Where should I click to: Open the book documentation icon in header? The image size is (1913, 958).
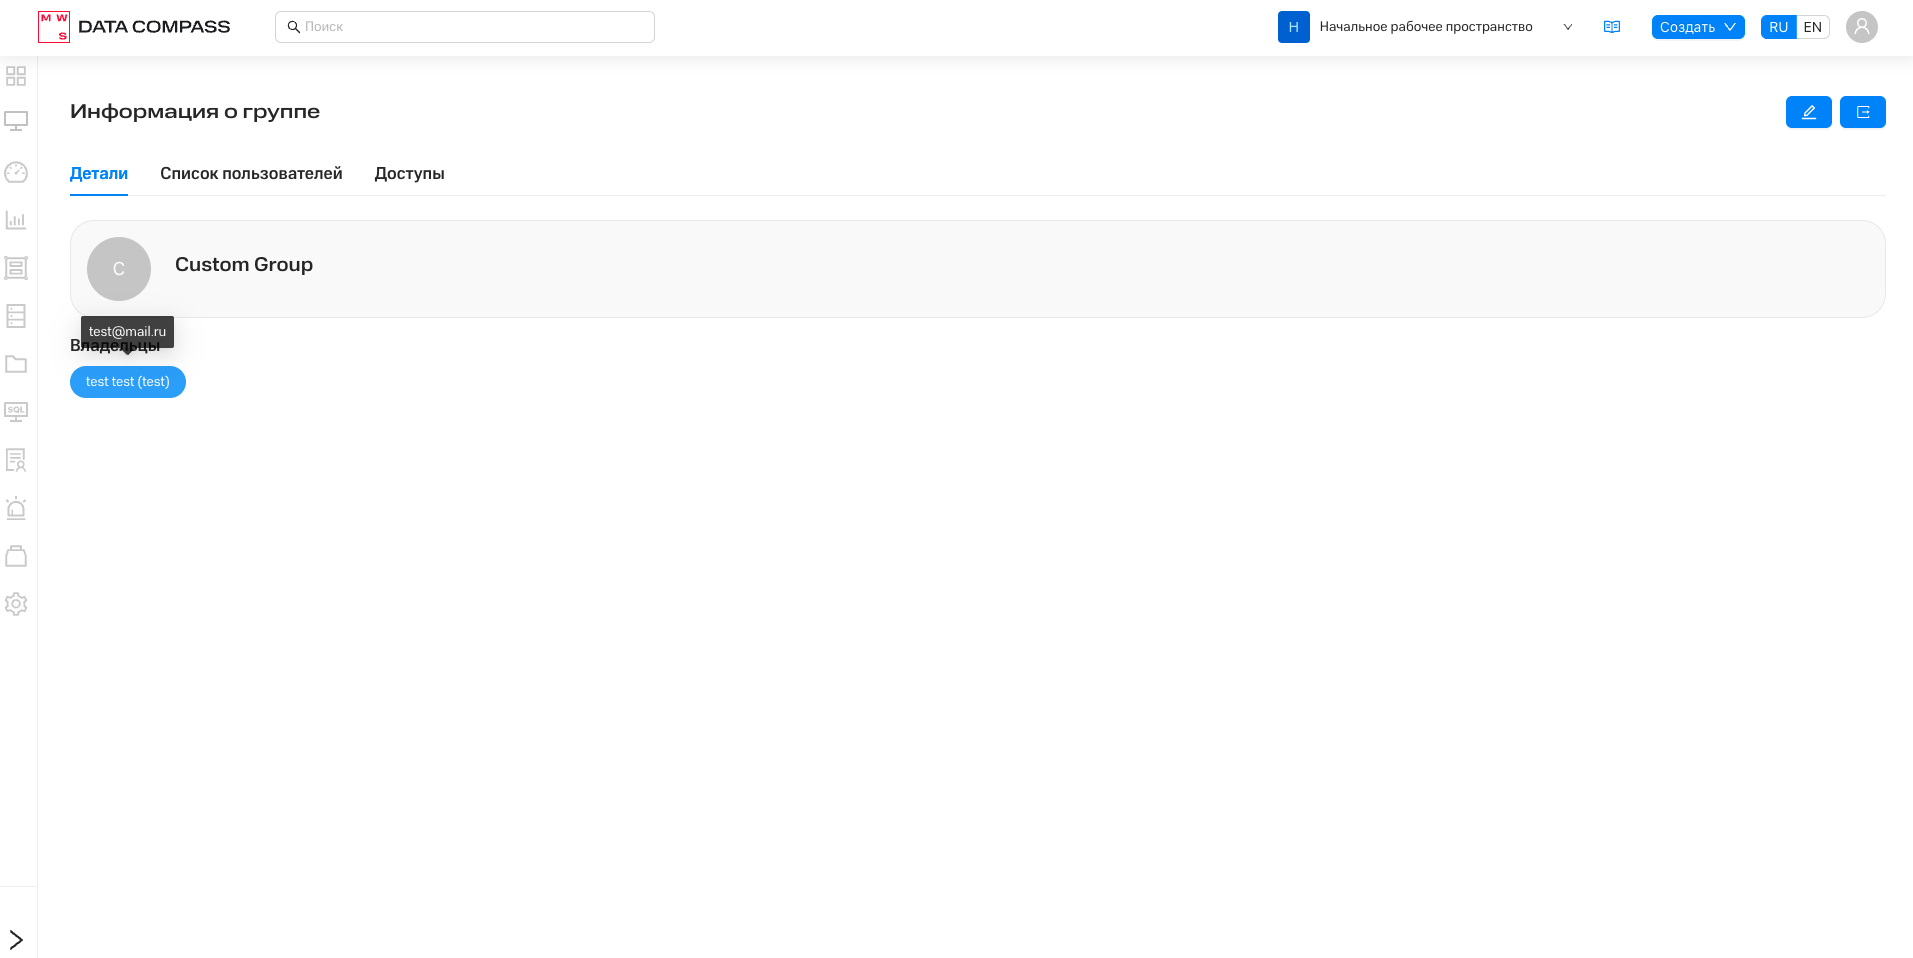tap(1611, 27)
